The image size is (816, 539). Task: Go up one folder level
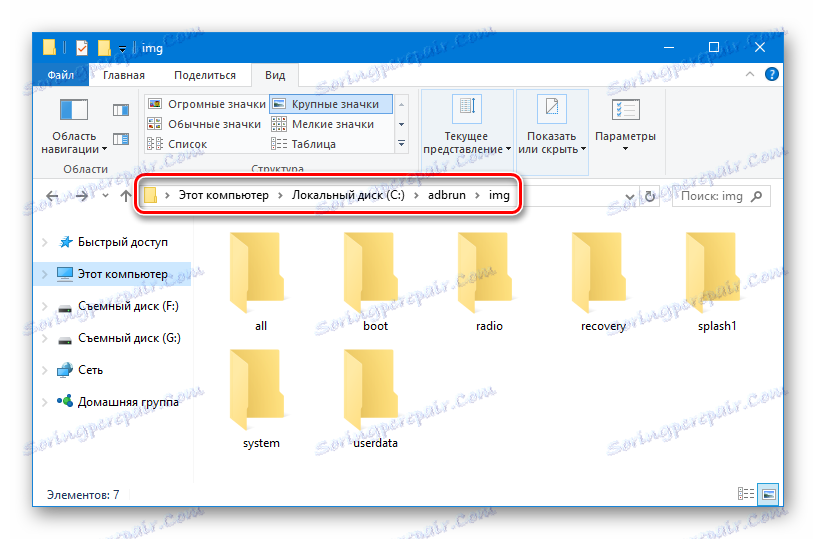pos(125,196)
